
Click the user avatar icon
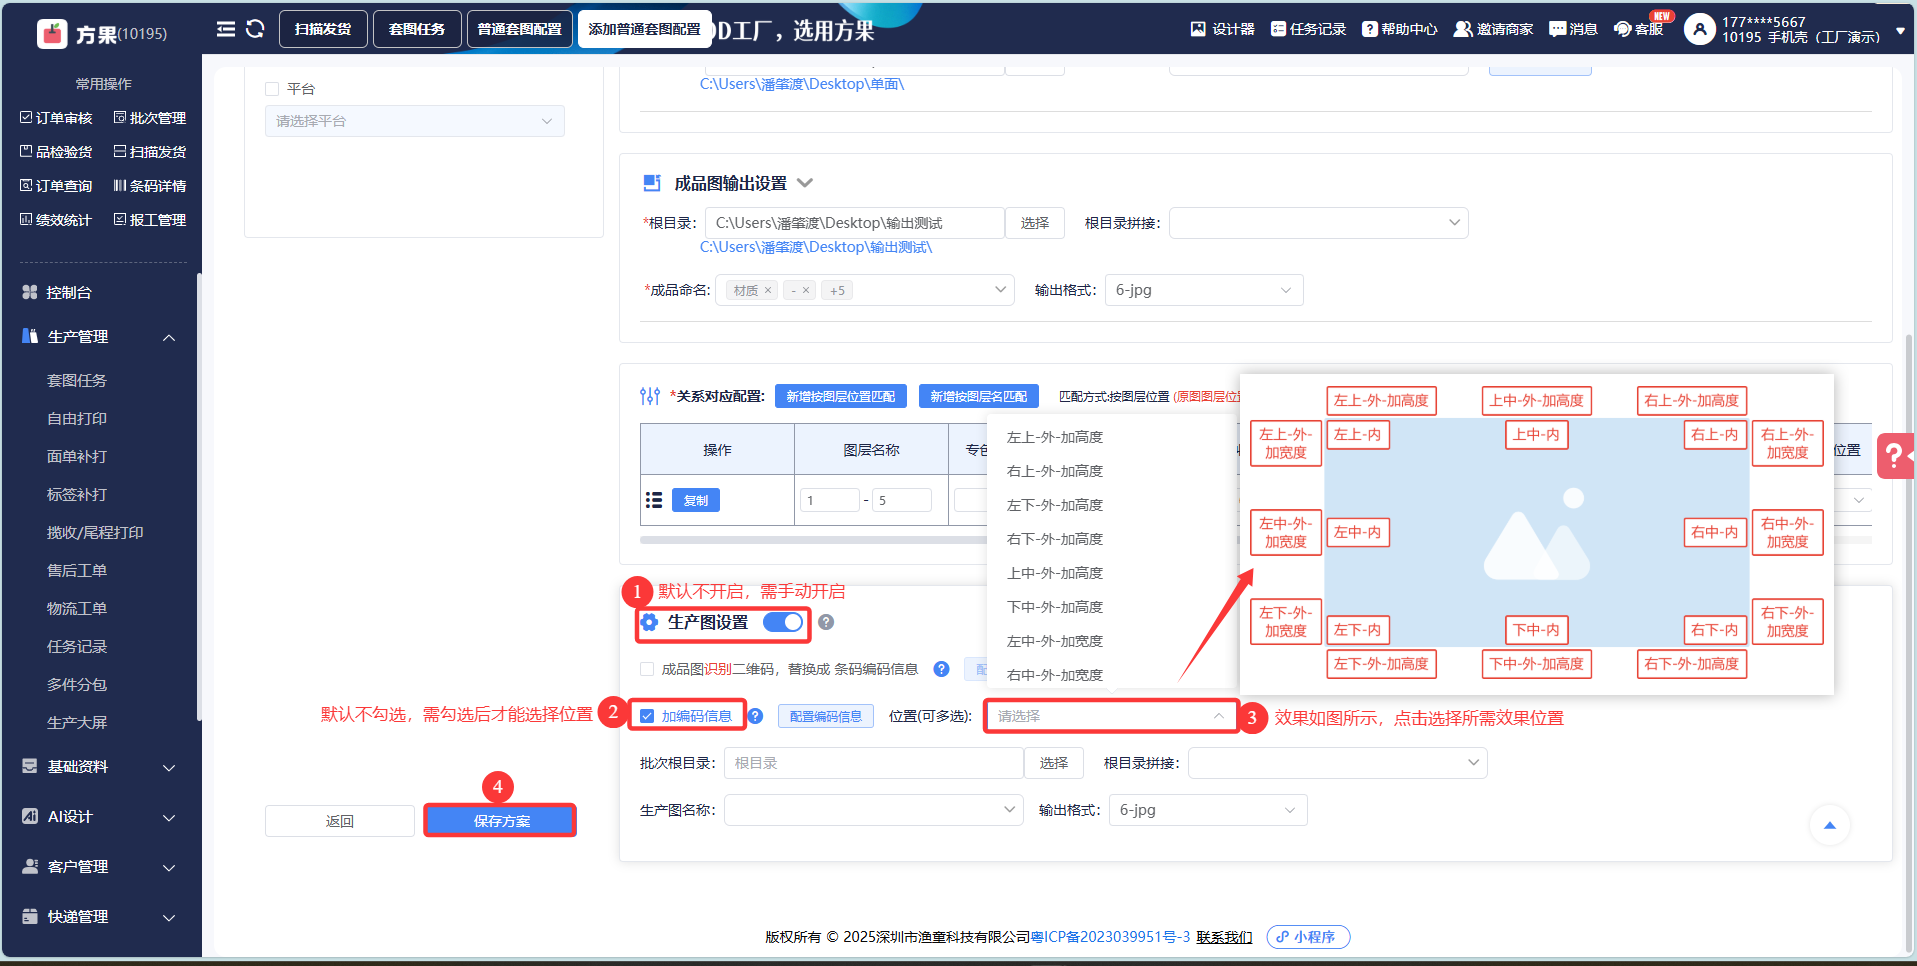pyautogui.click(x=1700, y=29)
